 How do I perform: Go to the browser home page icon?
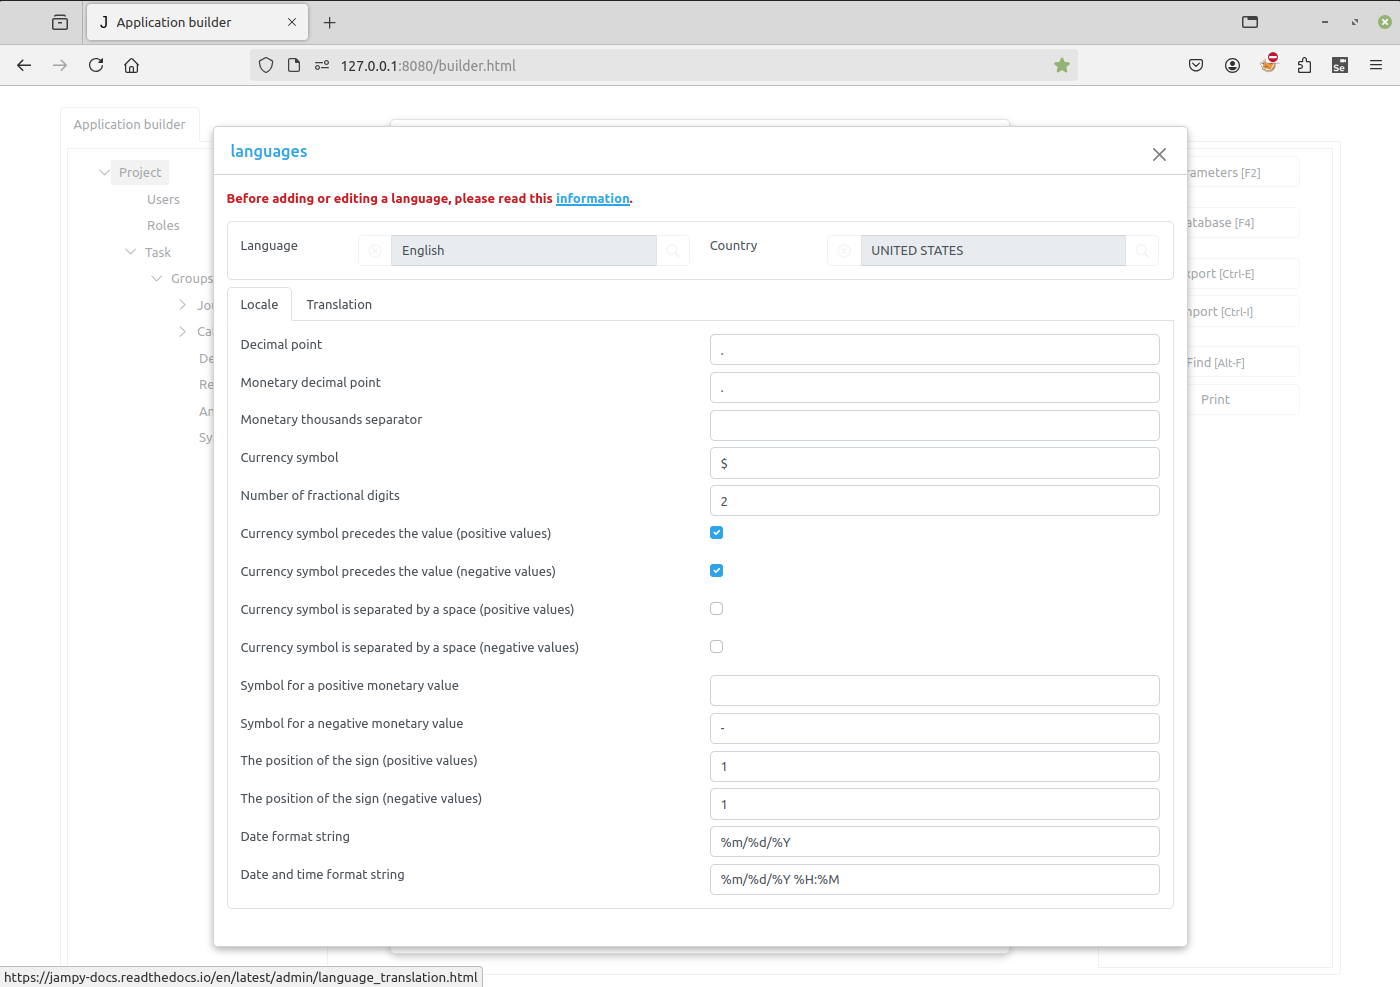coord(131,65)
